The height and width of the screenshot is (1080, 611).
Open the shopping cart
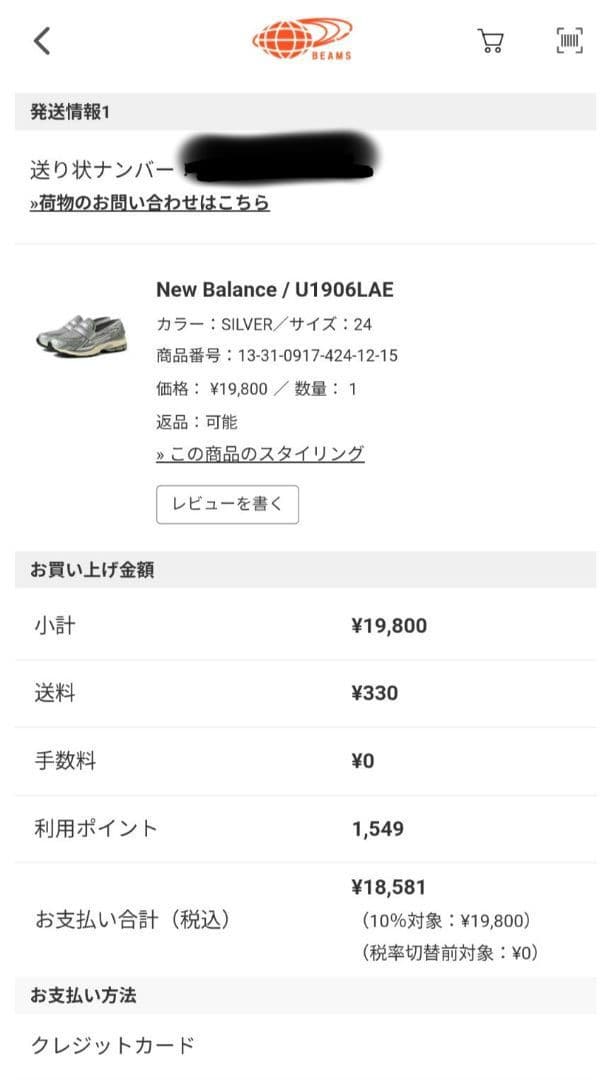pos(490,40)
